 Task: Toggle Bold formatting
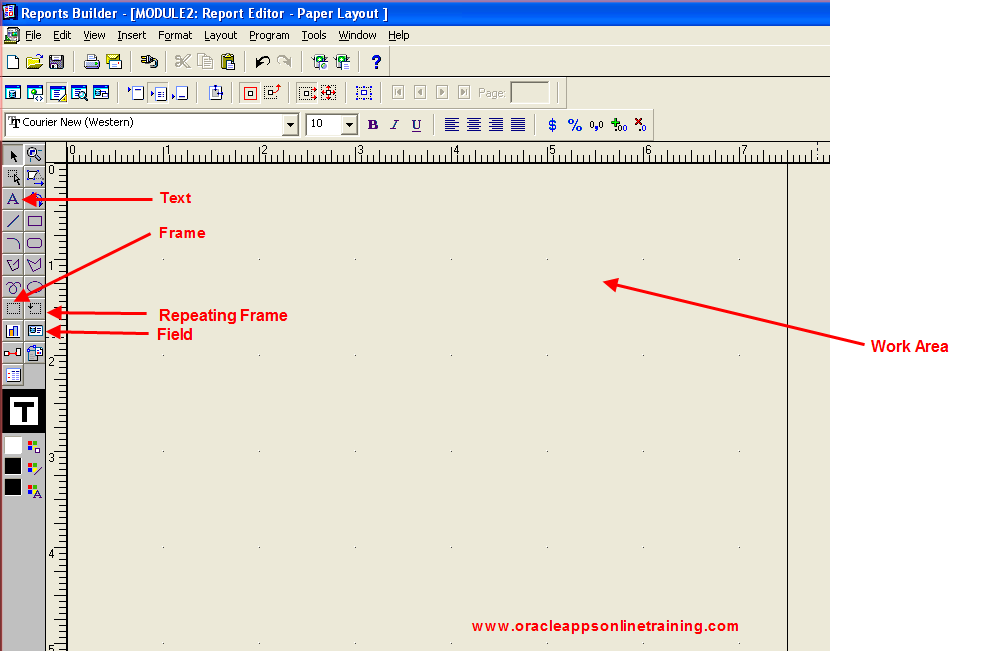point(373,125)
